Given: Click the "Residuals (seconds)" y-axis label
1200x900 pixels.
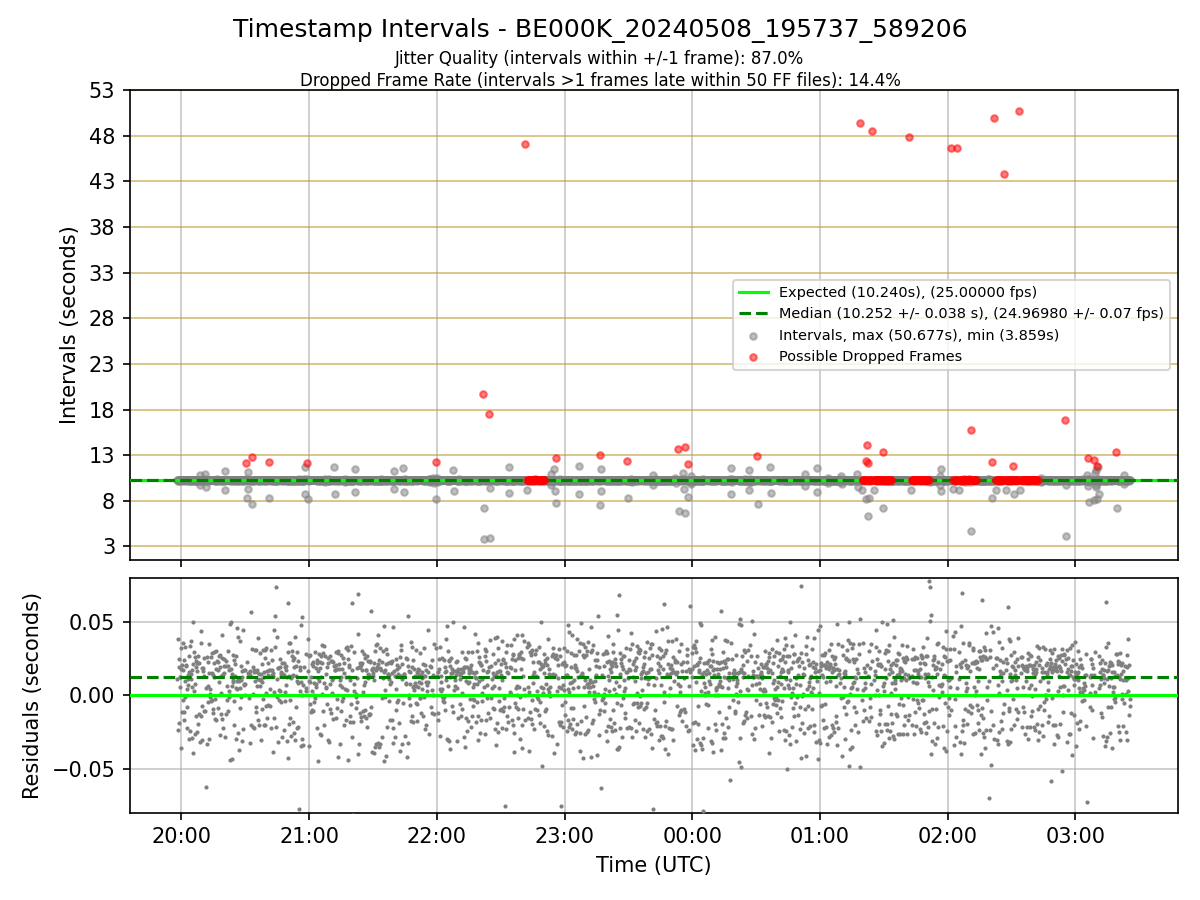Looking at the screenshot, I should click(x=31, y=695).
